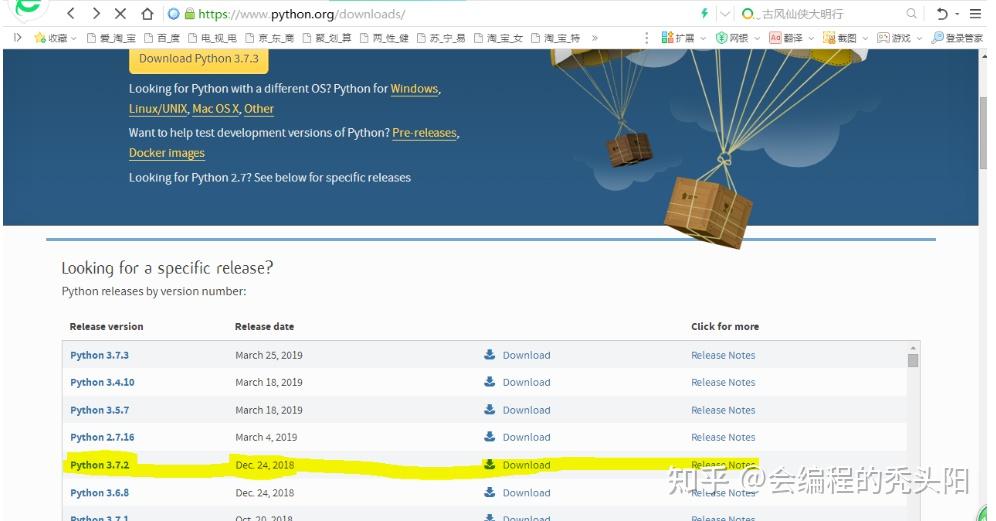Open the address bar dropdown arrow

[725, 14]
